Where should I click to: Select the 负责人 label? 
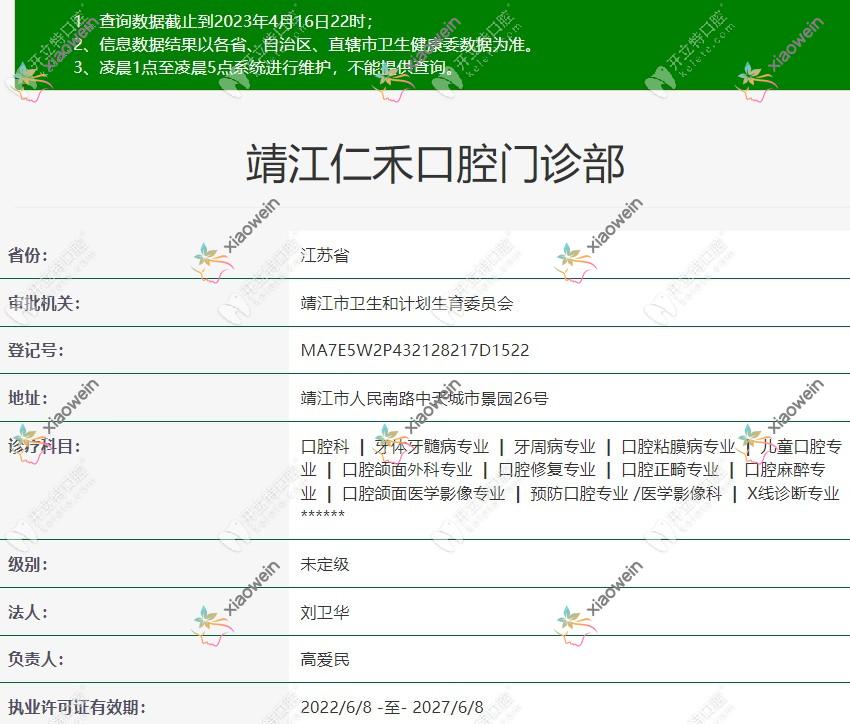tap(36, 660)
